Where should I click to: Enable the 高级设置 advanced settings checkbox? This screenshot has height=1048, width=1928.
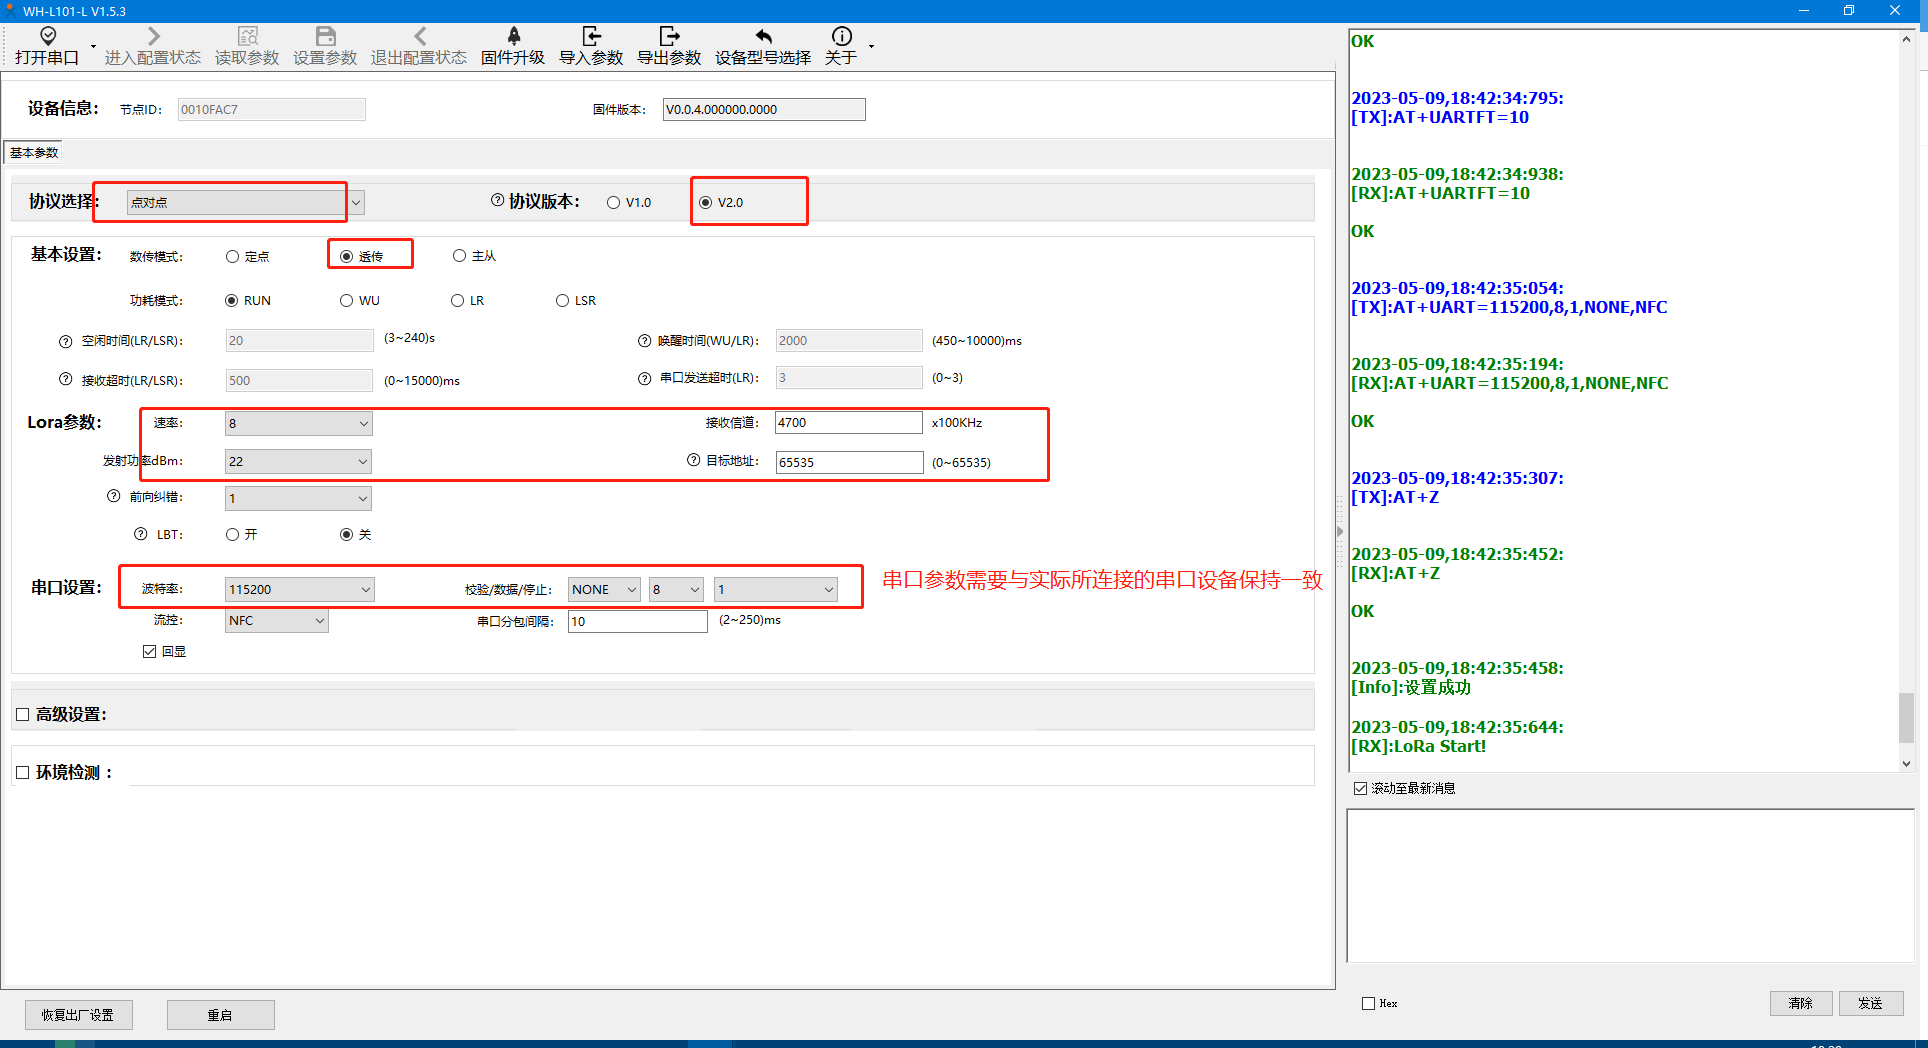[x=23, y=715]
